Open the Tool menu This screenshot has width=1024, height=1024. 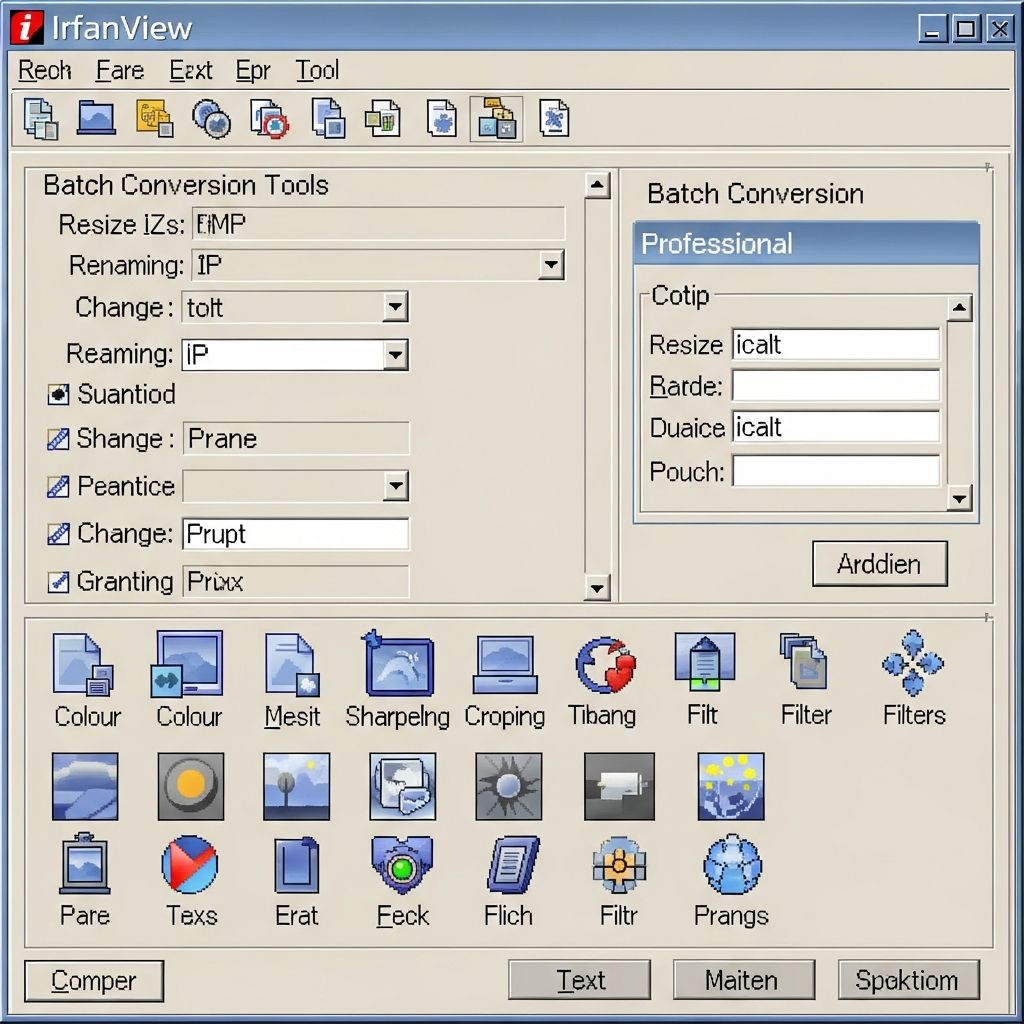tap(317, 70)
